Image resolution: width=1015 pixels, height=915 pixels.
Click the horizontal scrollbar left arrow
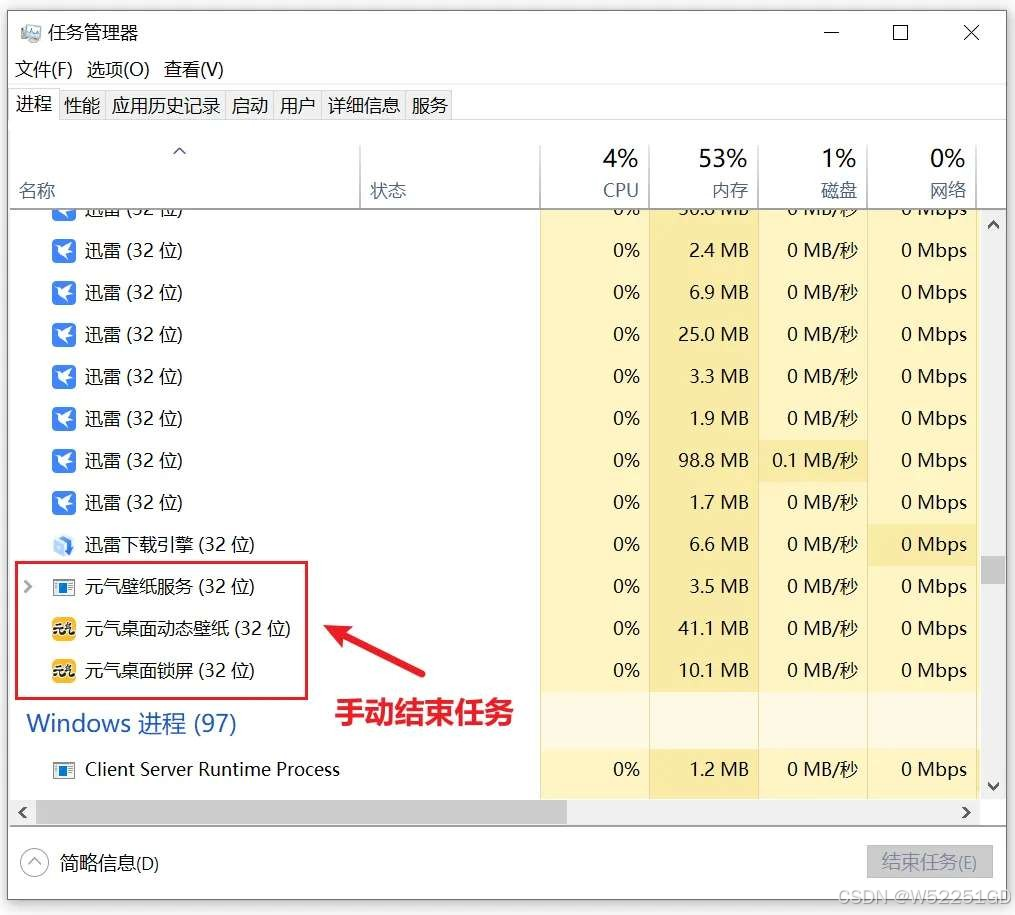pos(23,812)
